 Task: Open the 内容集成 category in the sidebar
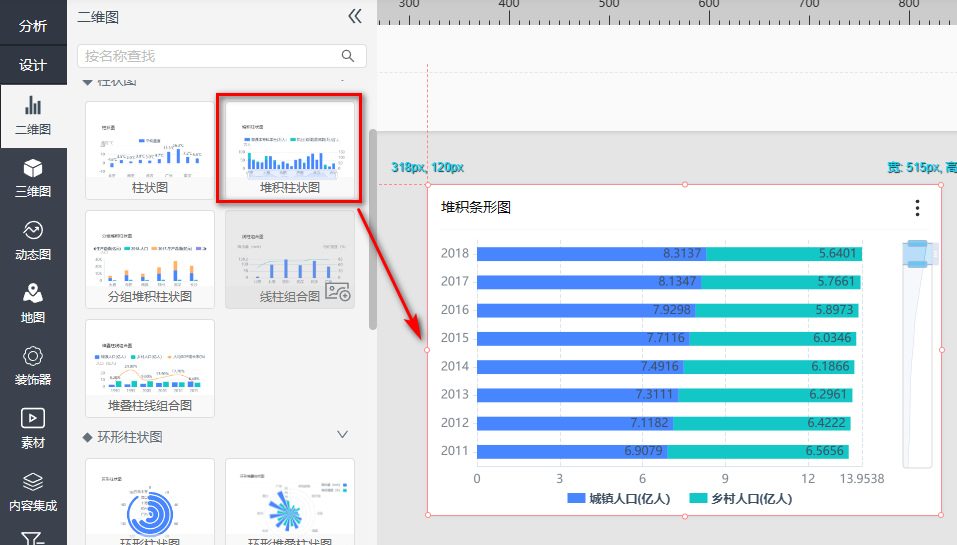pos(33,491)
